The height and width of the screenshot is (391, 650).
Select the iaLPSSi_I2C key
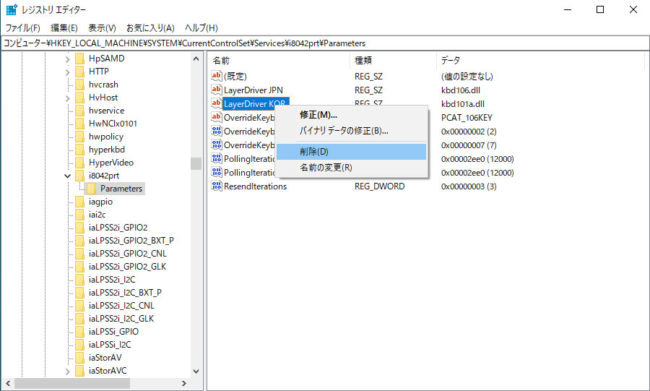[109, 345]
